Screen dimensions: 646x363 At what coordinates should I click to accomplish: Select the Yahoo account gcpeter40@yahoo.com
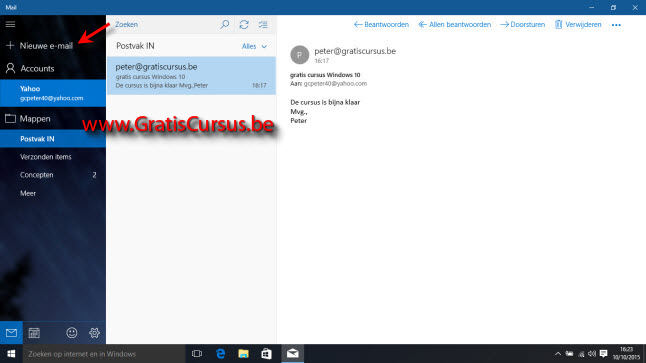tap(53, 93)
